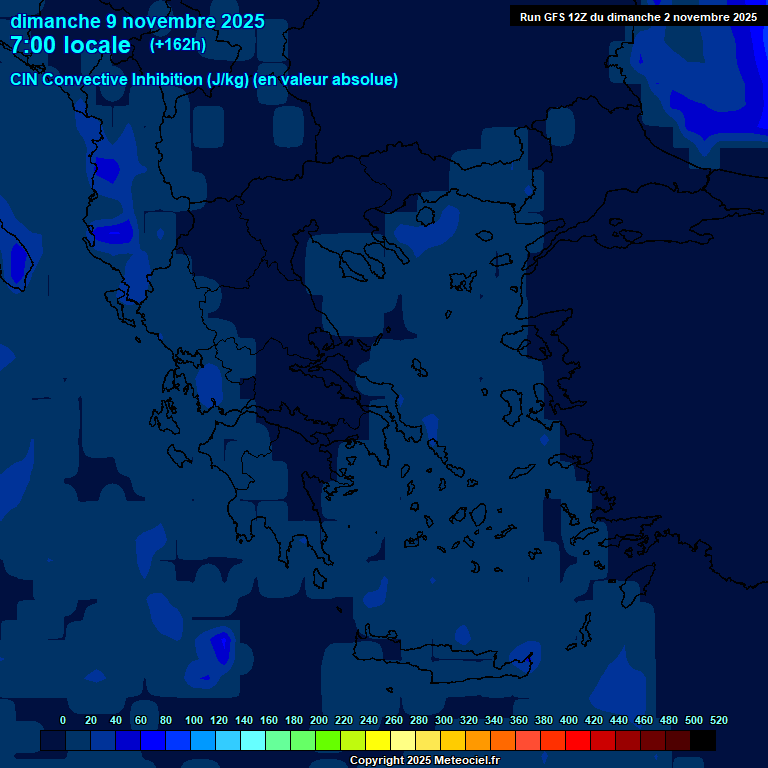Click the cyan swatch in the color legend
The width and height of the screenshot is (768, 768).
coord(253,741)
